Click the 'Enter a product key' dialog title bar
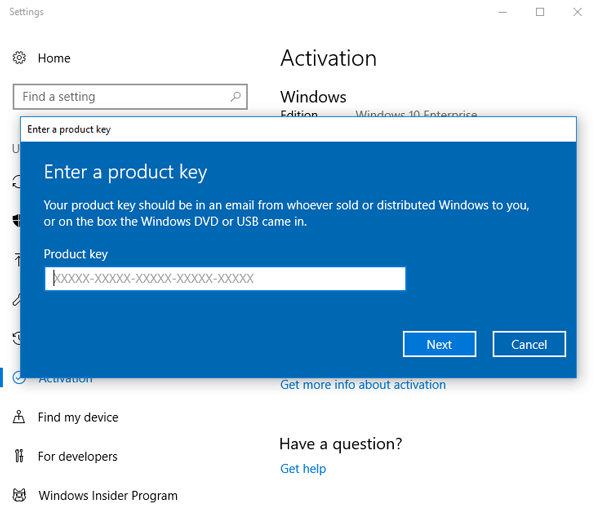 point(298,129)
